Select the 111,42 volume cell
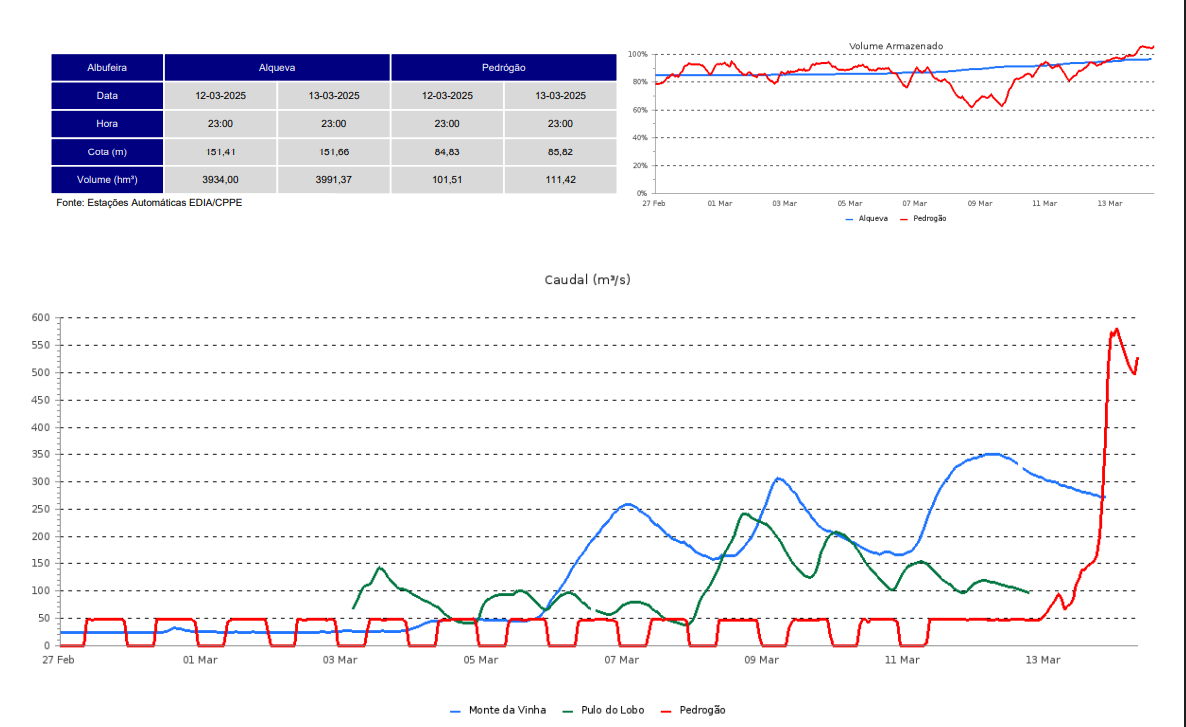This screenshot has height=727, width=1186. [x=561, y=180]
